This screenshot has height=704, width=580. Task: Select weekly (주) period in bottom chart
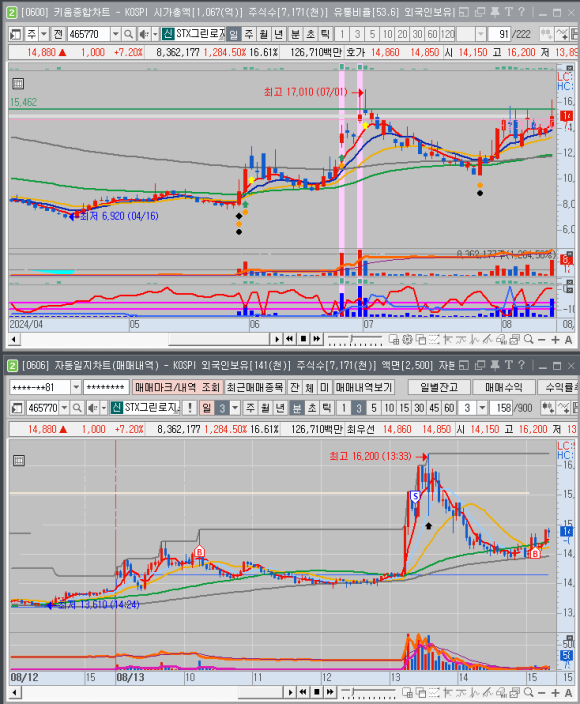pos(250,408)
